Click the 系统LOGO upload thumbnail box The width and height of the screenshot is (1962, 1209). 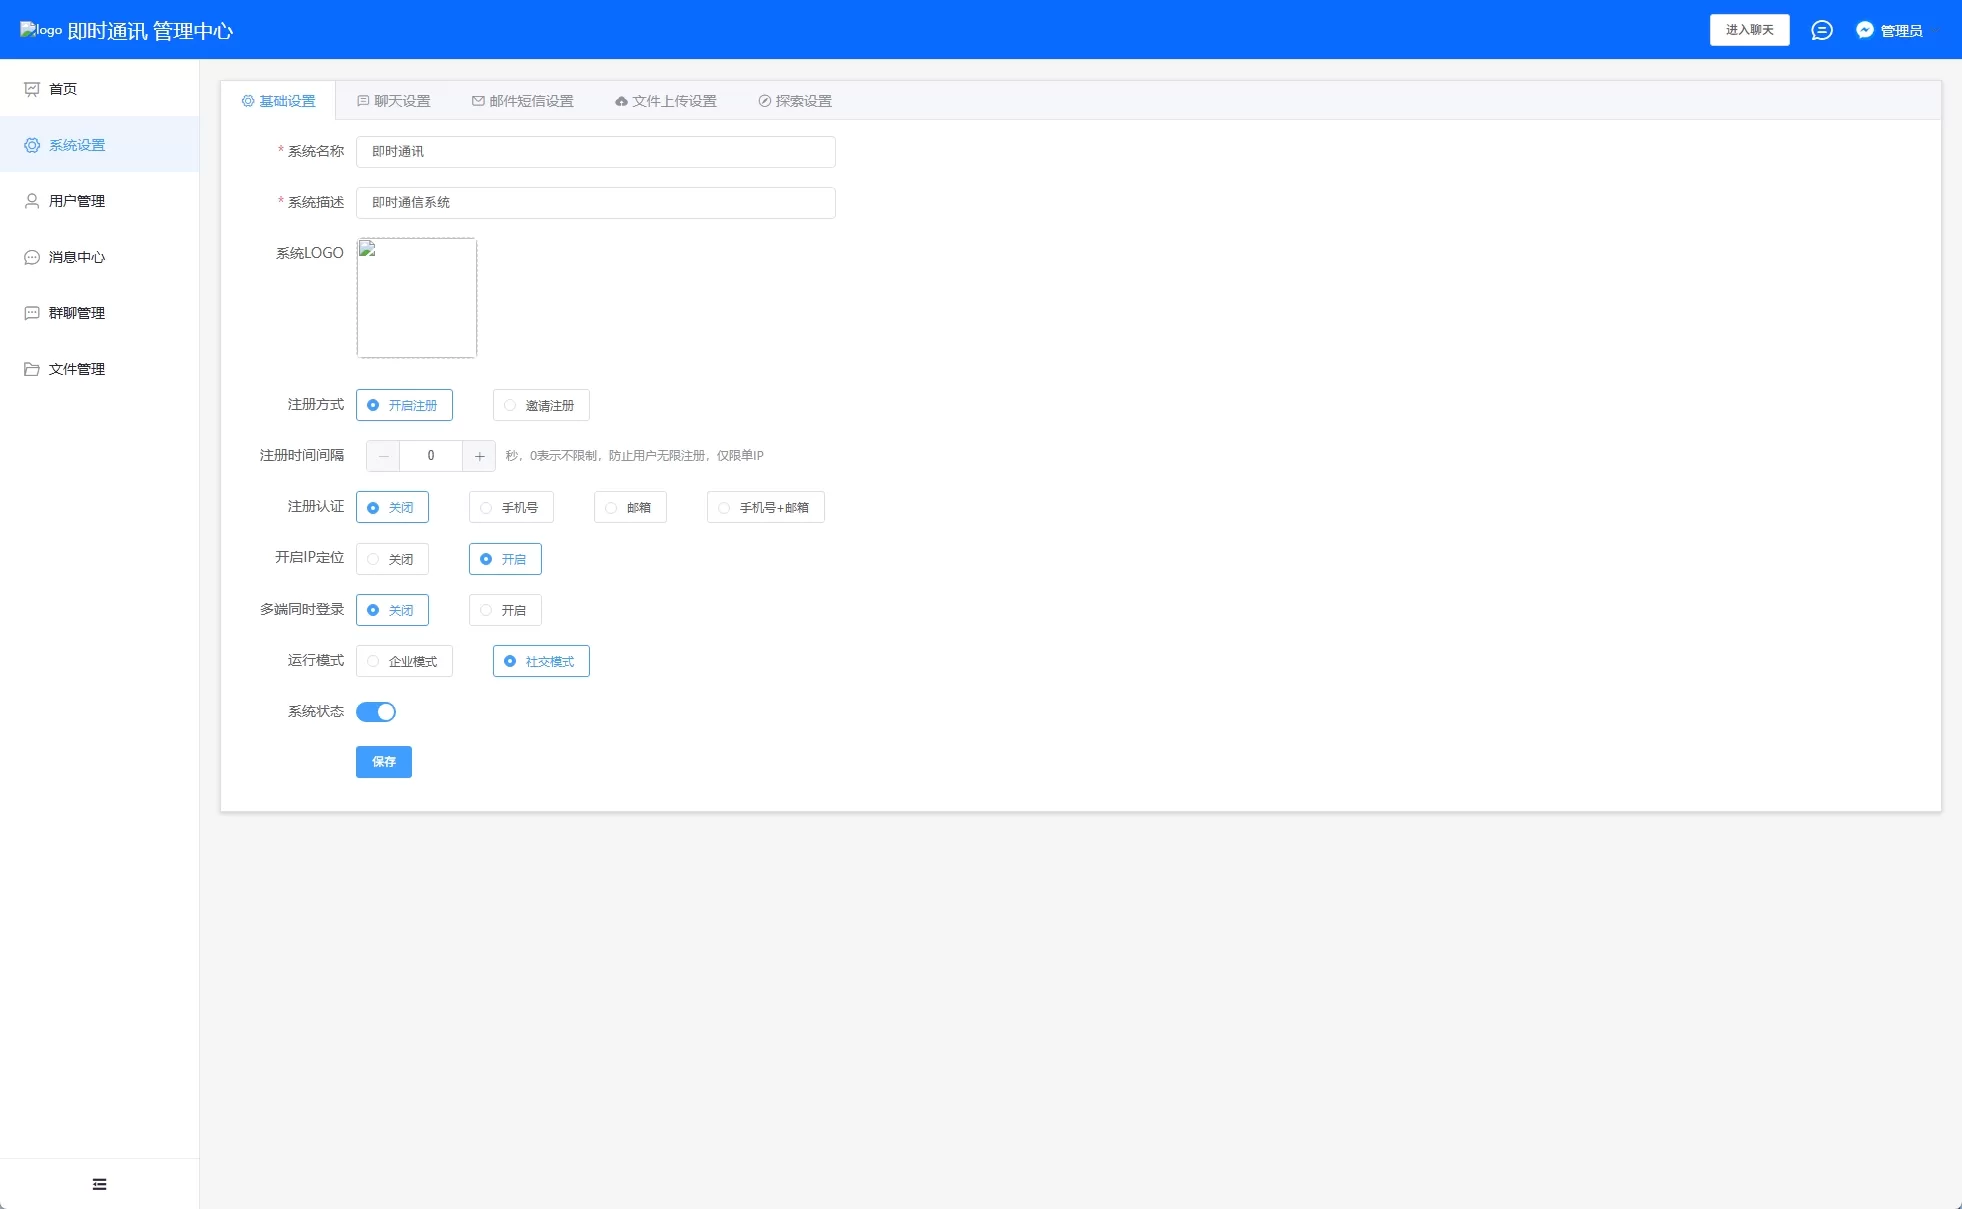click(417, 298)
